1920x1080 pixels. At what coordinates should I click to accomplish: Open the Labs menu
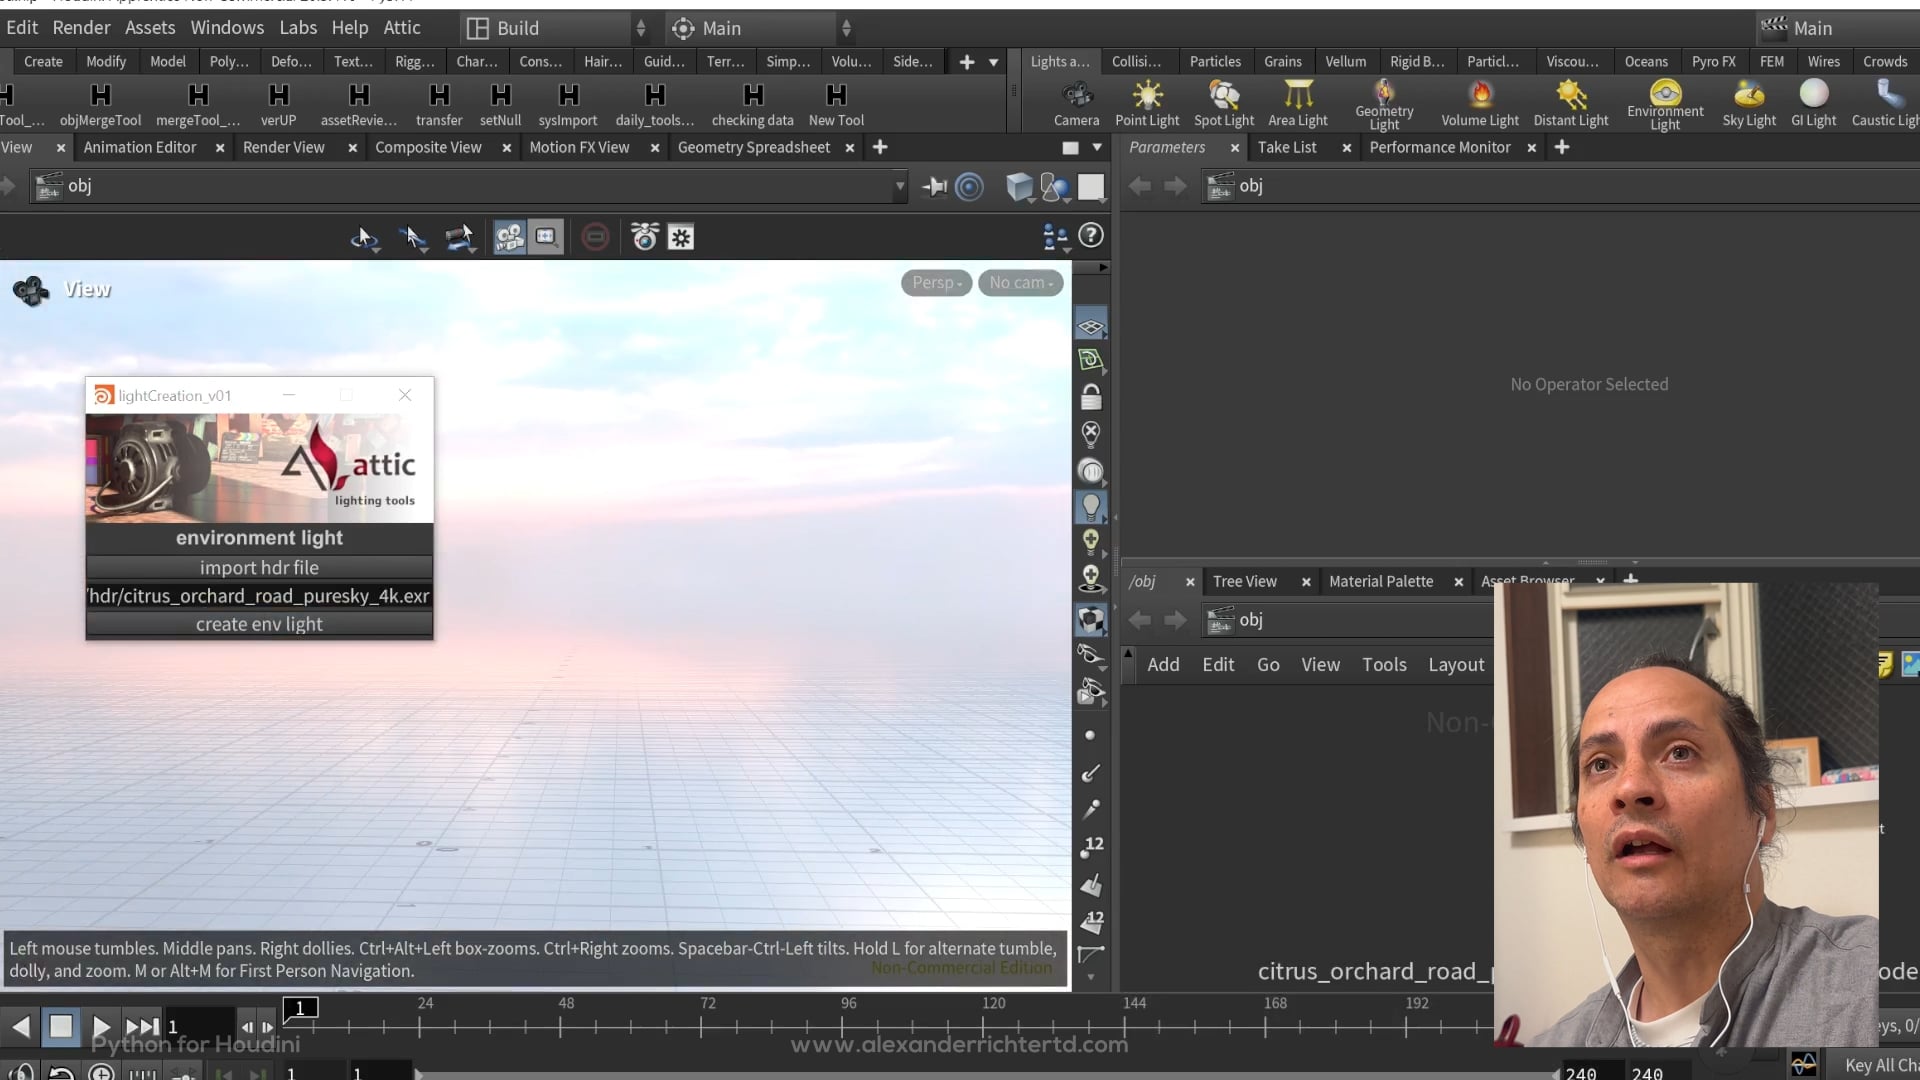[298, 27]
